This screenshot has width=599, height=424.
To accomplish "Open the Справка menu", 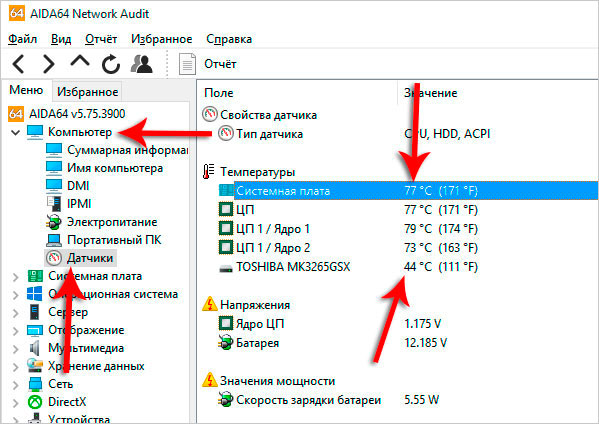I will 229,39.
